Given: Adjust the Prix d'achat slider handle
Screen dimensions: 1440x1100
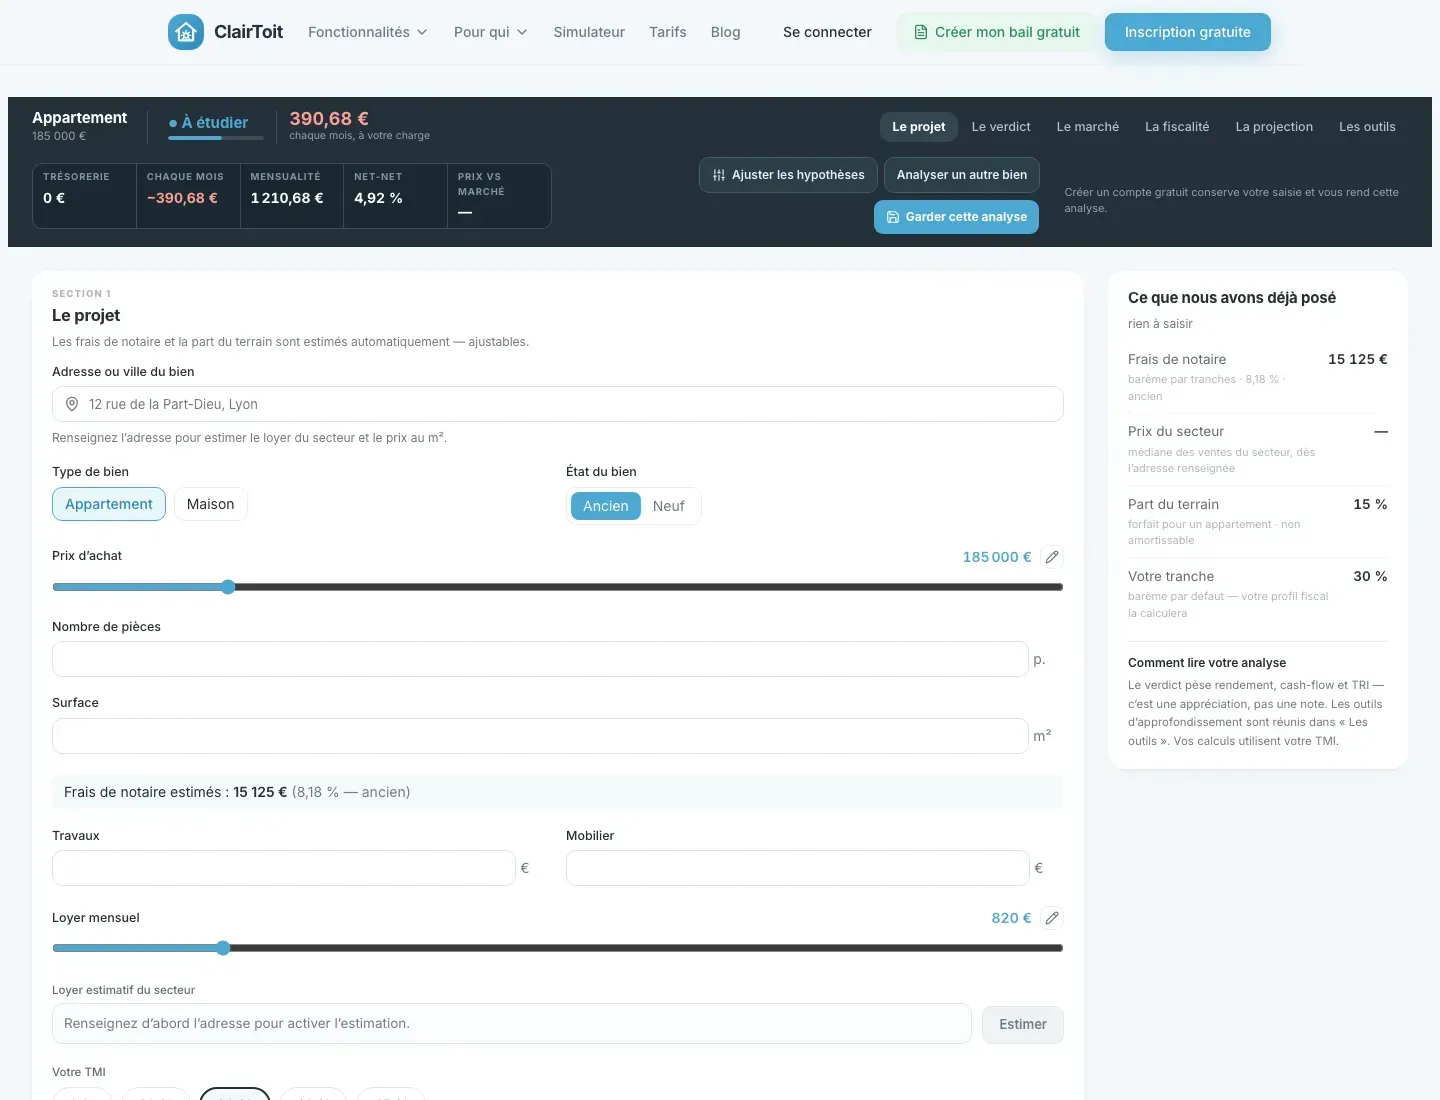Looking at the screenshot, I should click(x=228, y=587).
